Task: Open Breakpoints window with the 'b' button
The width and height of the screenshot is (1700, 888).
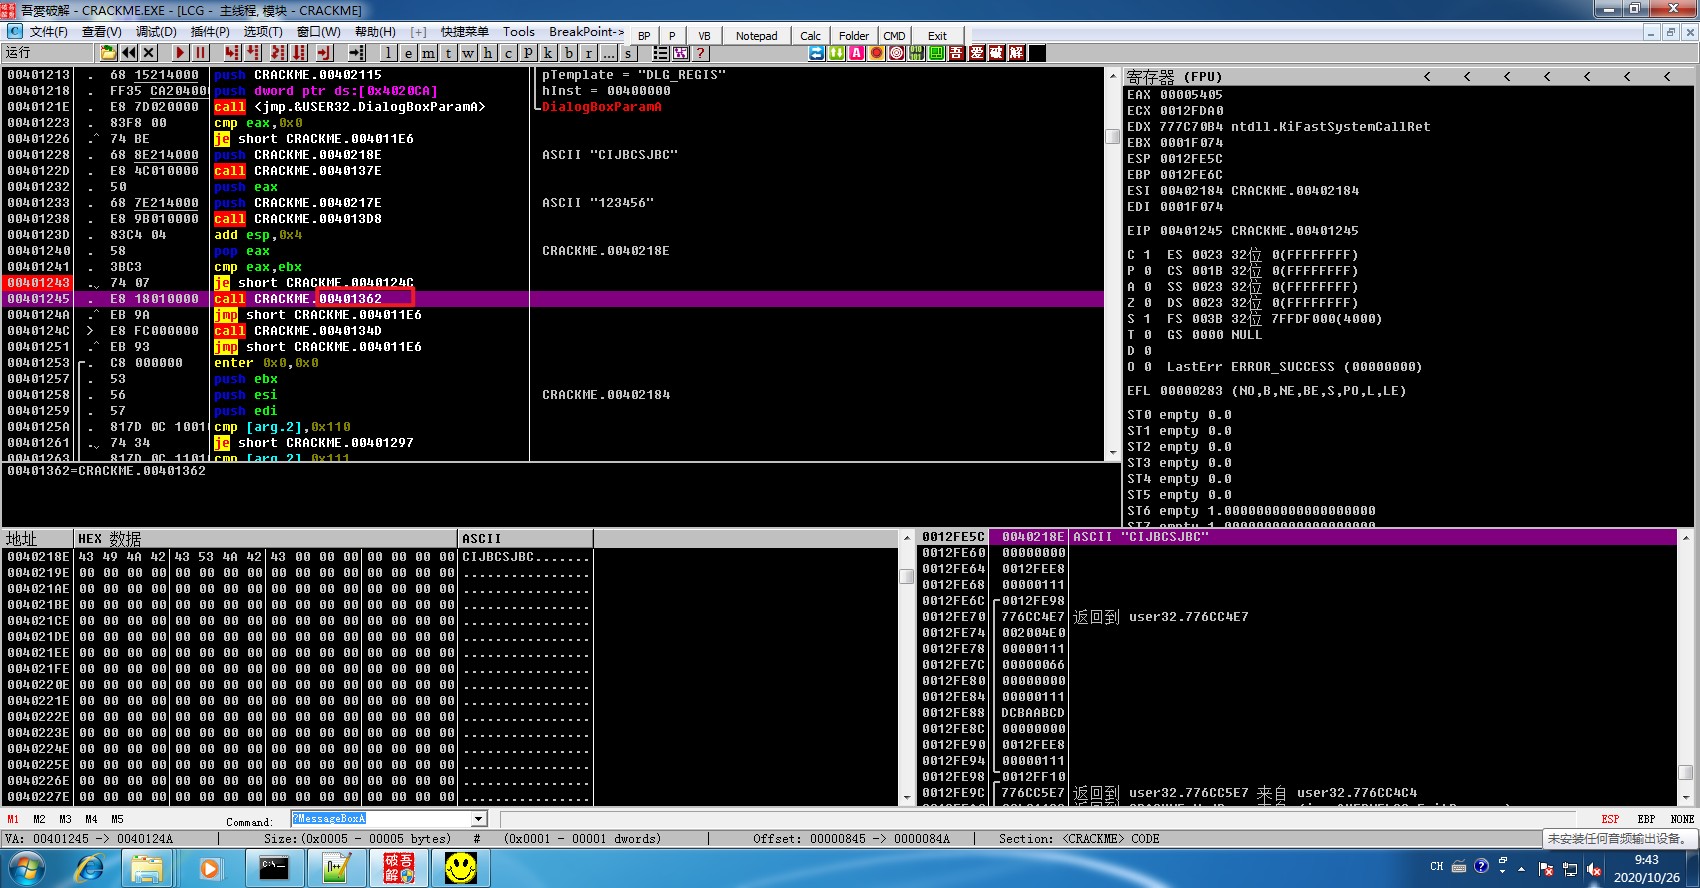Action: (x=568, y=53)
